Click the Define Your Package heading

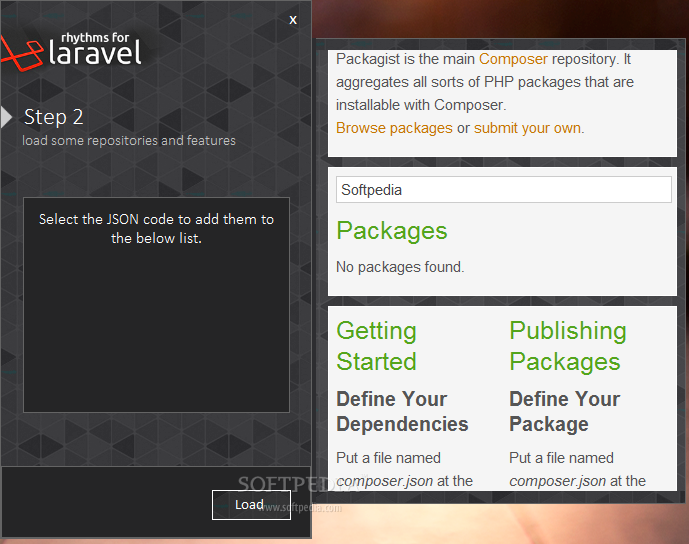(x=564, y=412)
